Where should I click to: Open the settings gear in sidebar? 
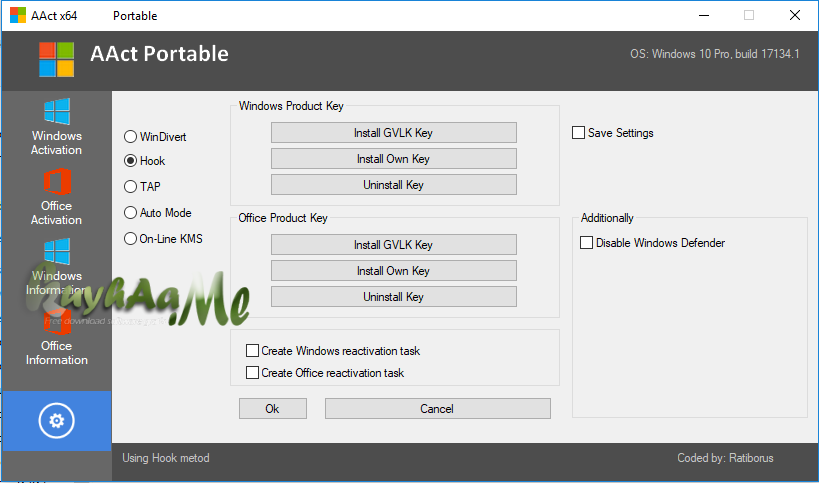(x=56, y=420)
